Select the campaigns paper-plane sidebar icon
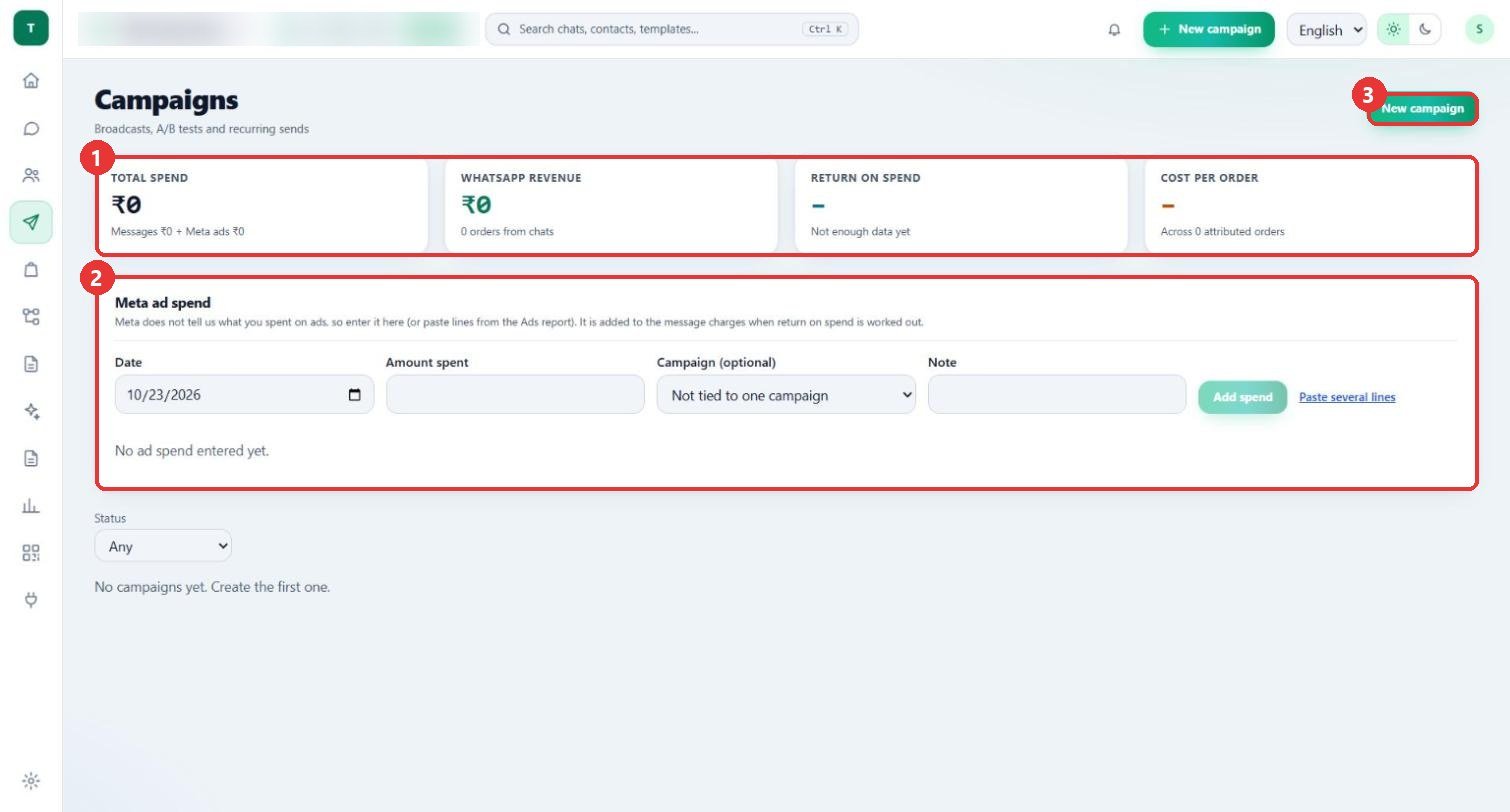 point(31,222)
